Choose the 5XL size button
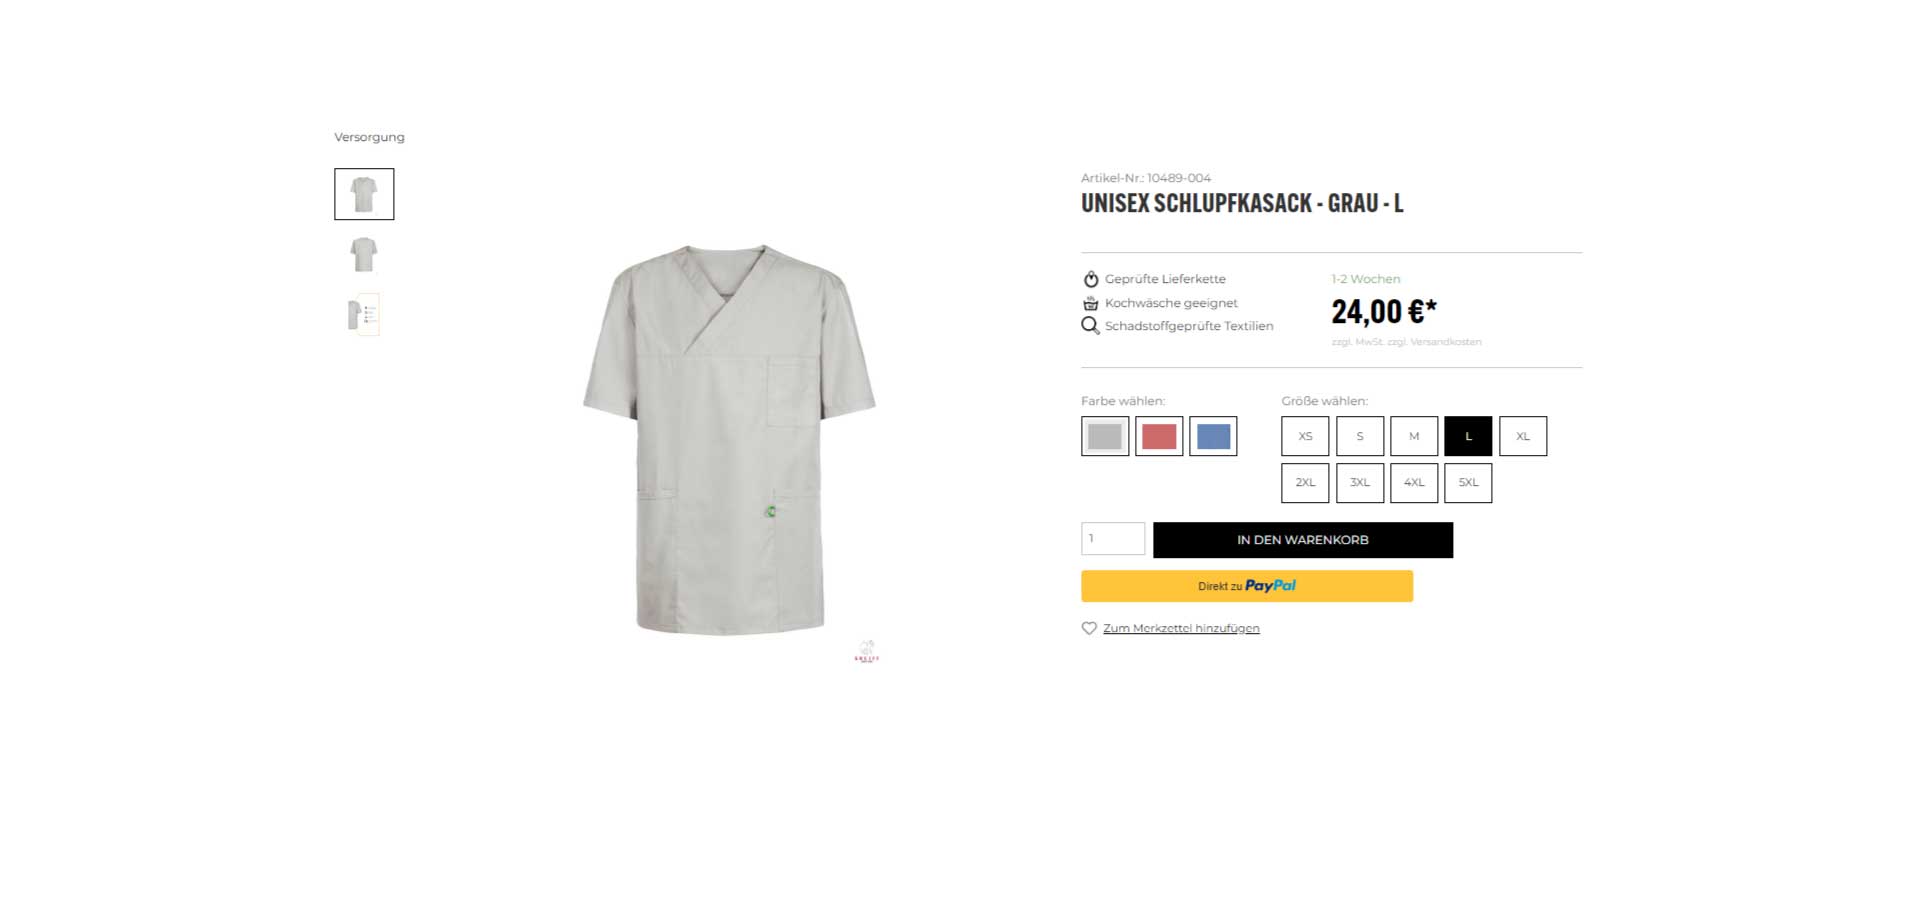Image resolution: width=1912 pixels, height=903 pixels. [x=1468, y=482]
